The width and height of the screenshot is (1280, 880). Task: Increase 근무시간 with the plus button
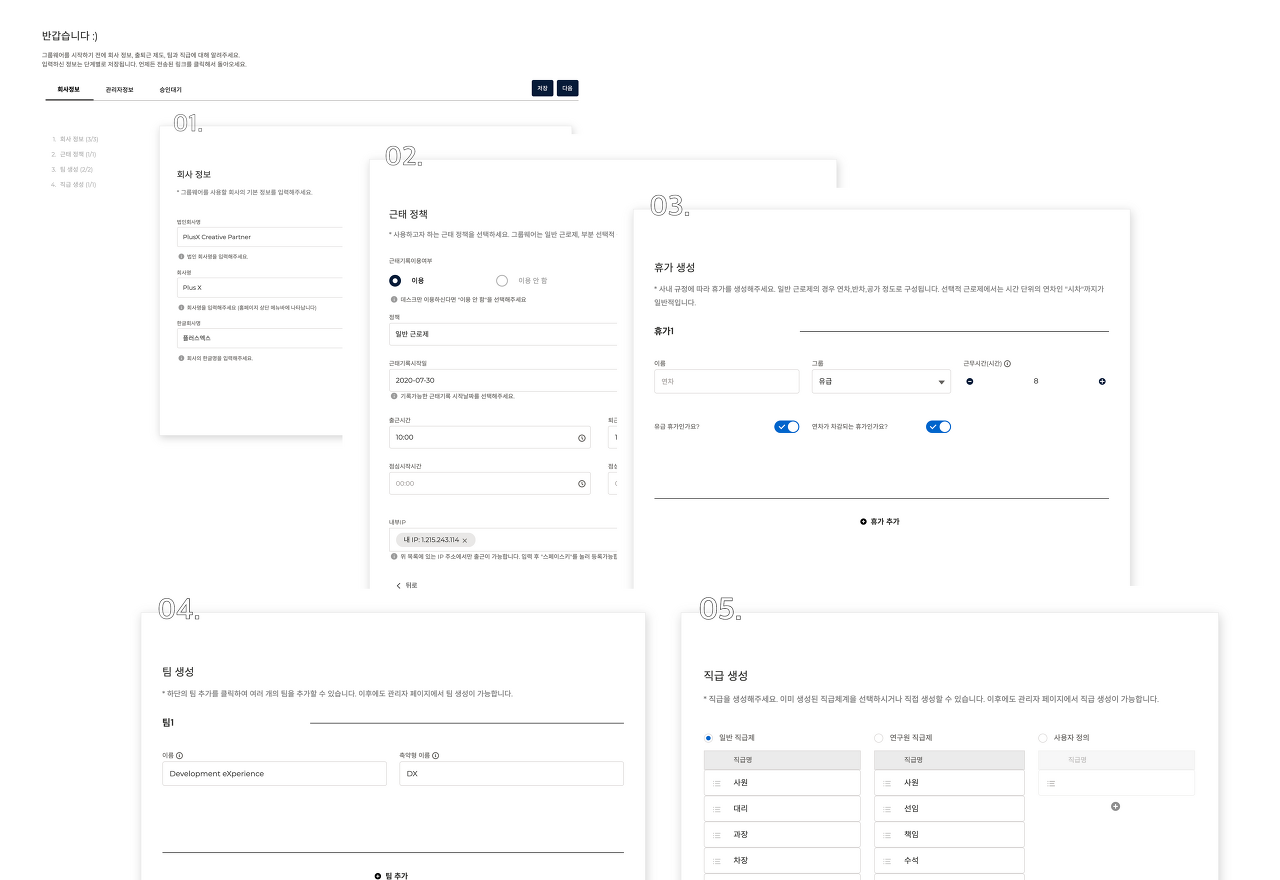point(1102,381)
